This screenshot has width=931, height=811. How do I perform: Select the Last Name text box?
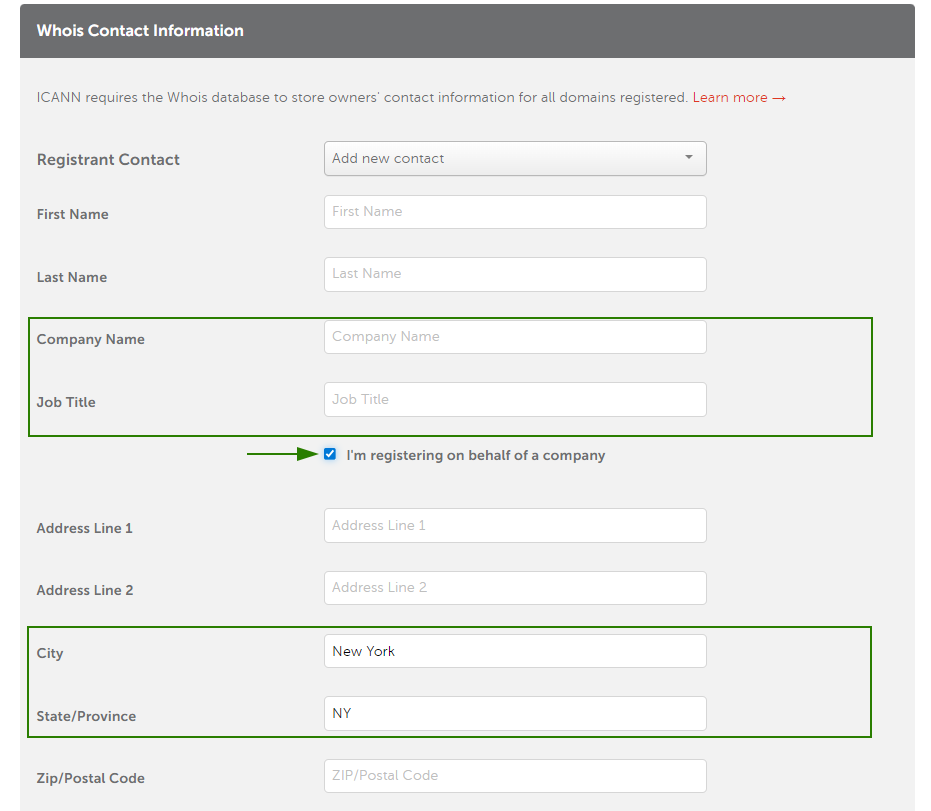click(515, 274)
